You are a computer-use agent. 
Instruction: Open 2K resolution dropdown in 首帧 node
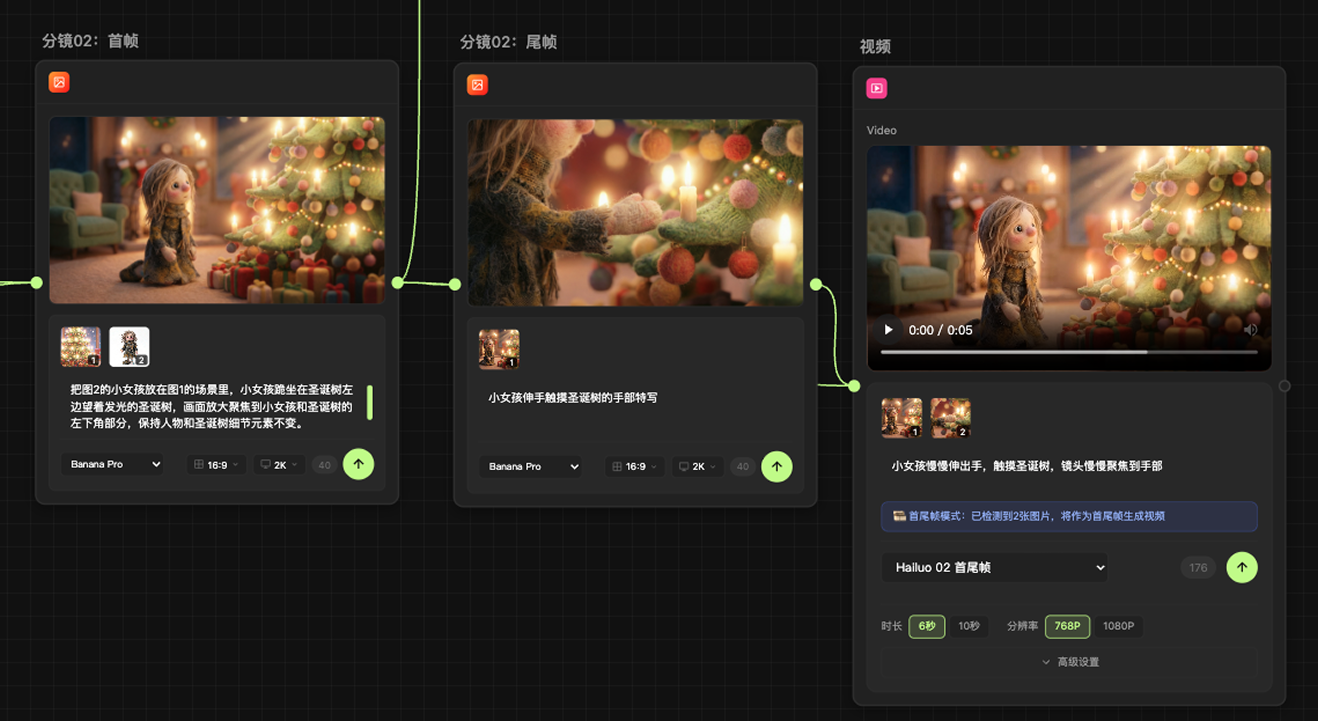coord(279,465)
